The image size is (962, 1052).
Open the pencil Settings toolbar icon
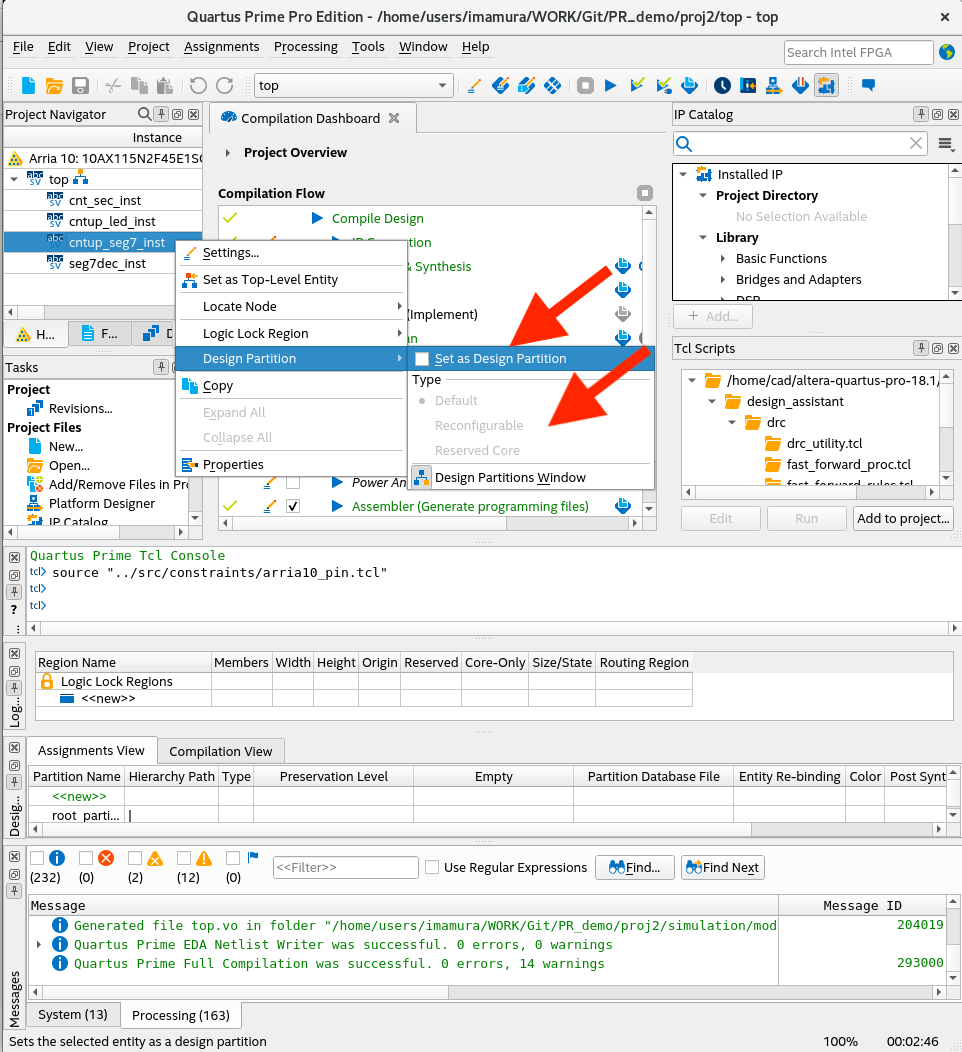point(474,85)
